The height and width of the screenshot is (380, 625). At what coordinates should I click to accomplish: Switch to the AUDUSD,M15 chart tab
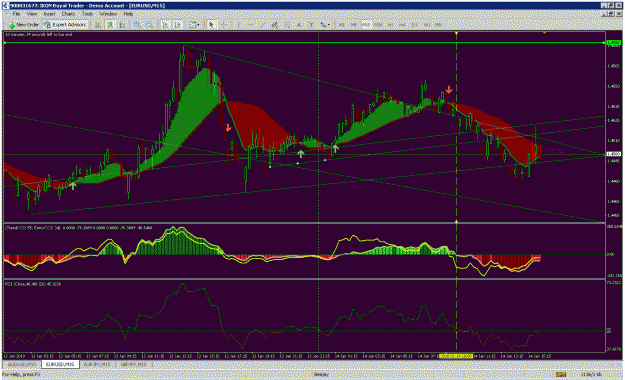click(x=22, y=364)
